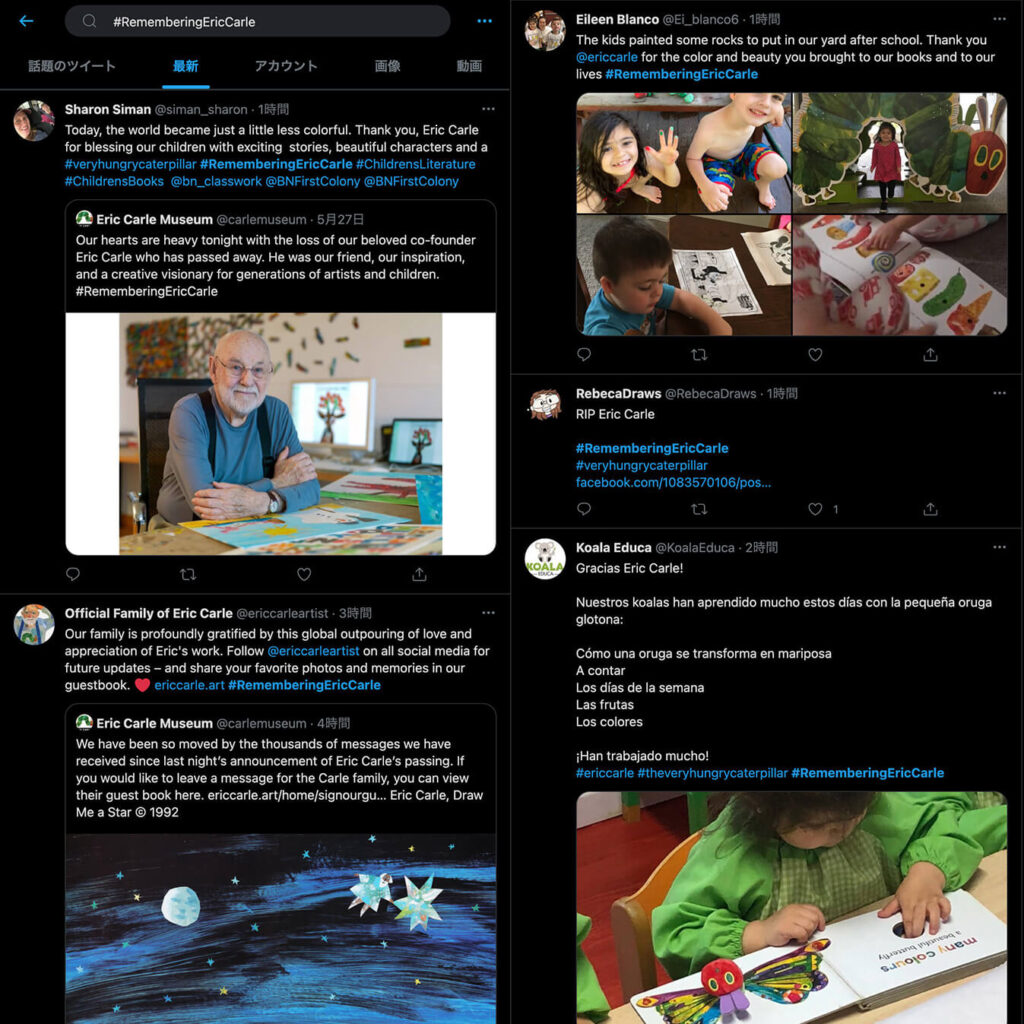Like Sharon Siman's tweet
The width and height of the screenshot is (1024, 1024).
tap(304, 574)
